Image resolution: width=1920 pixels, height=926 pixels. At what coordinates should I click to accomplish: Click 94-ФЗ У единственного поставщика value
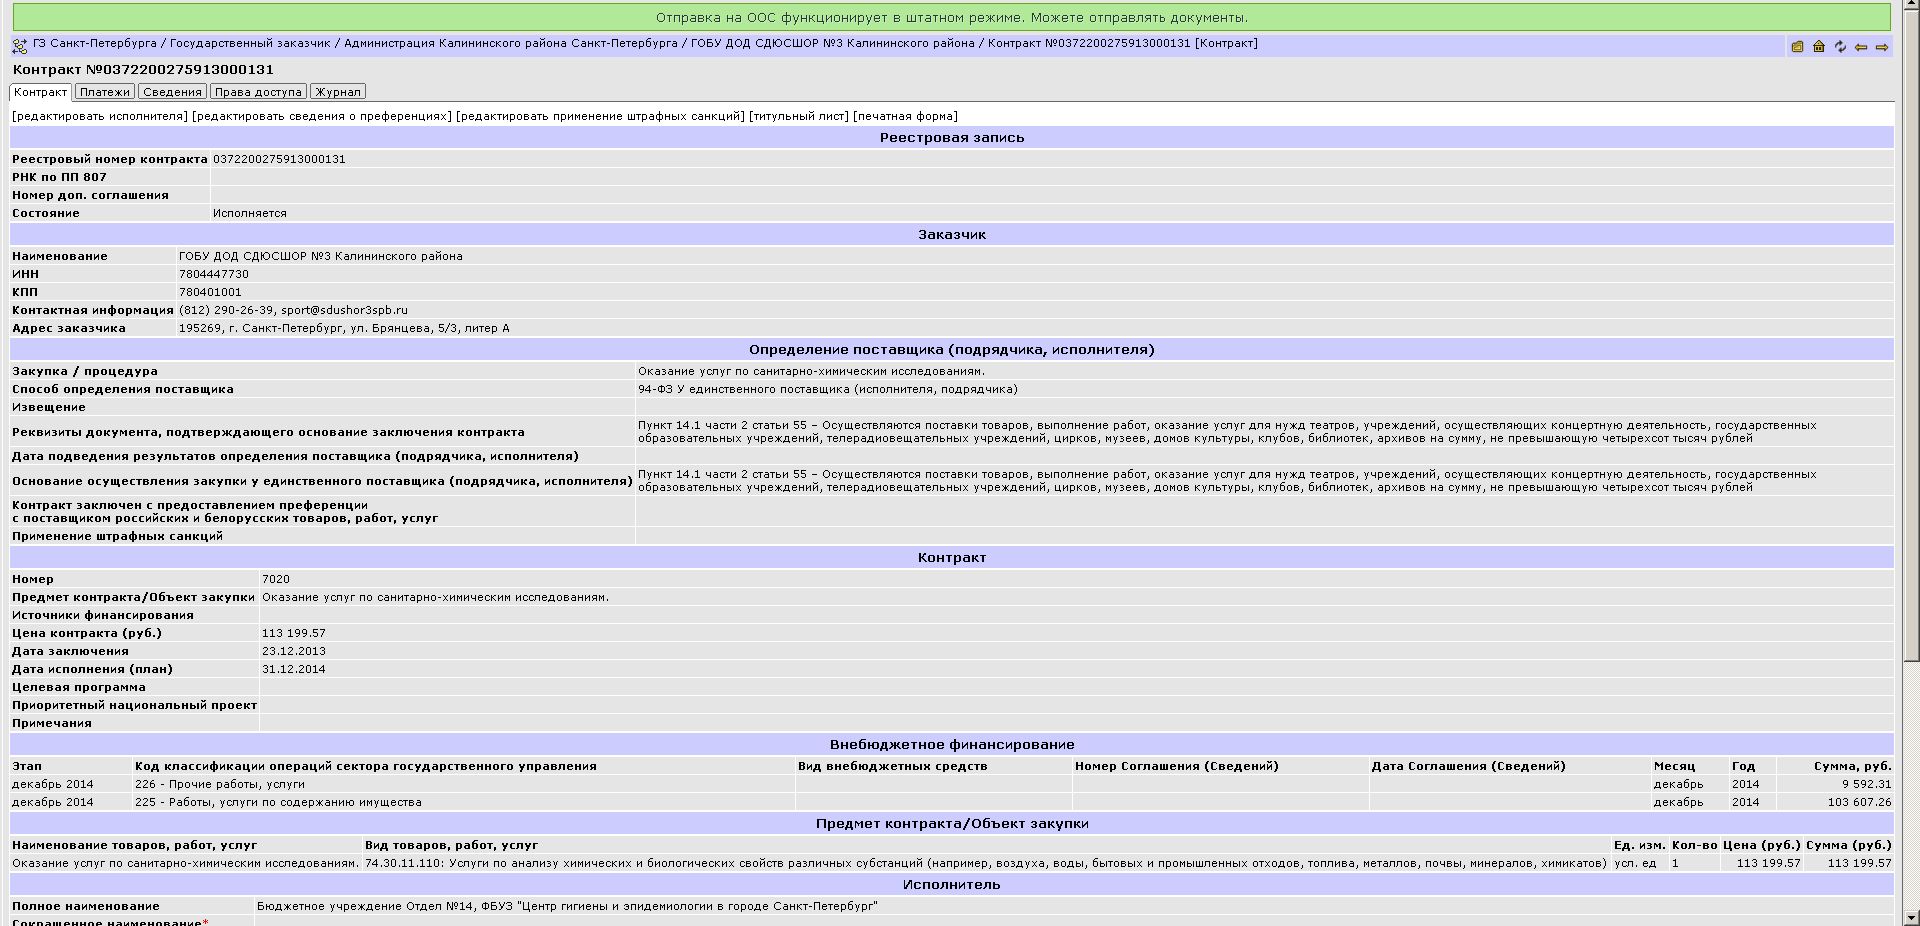pyautogui.click(x=828, y=389)
